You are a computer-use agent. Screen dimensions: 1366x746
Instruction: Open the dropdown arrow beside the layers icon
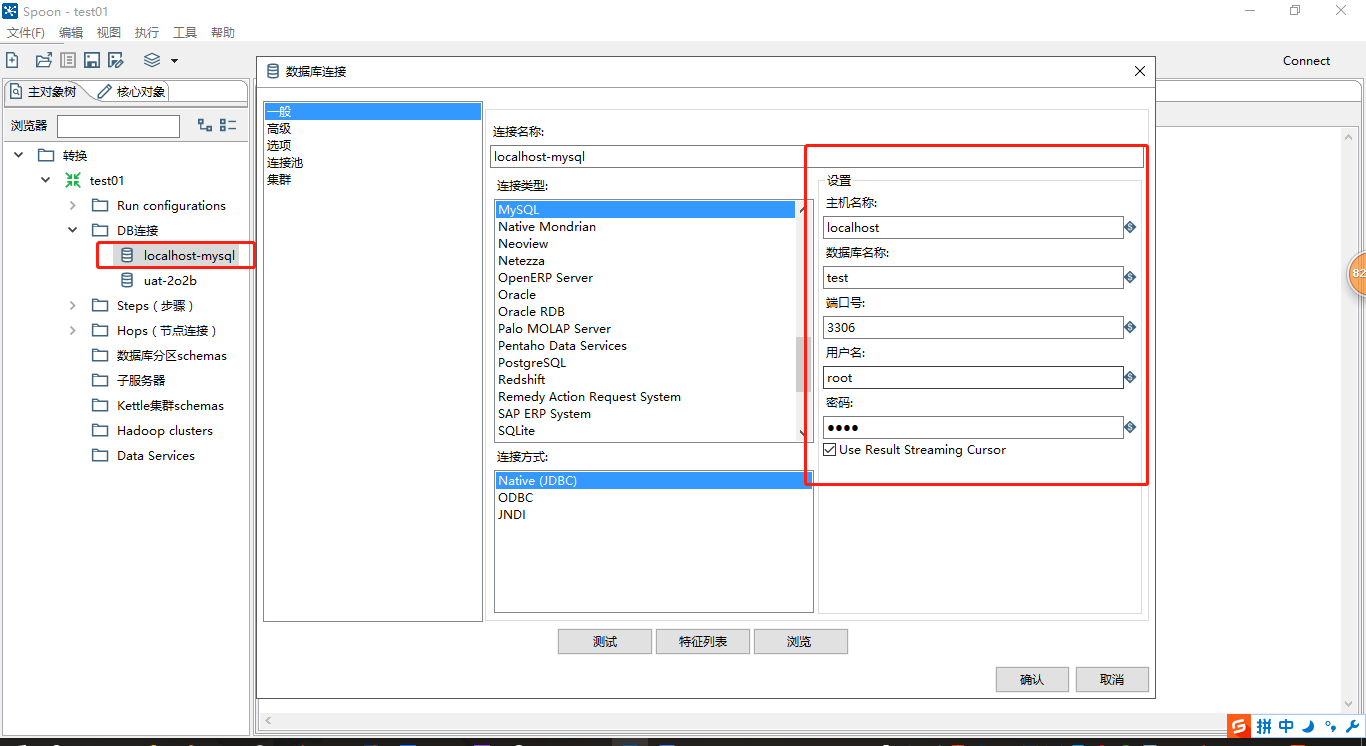point(174,61)
